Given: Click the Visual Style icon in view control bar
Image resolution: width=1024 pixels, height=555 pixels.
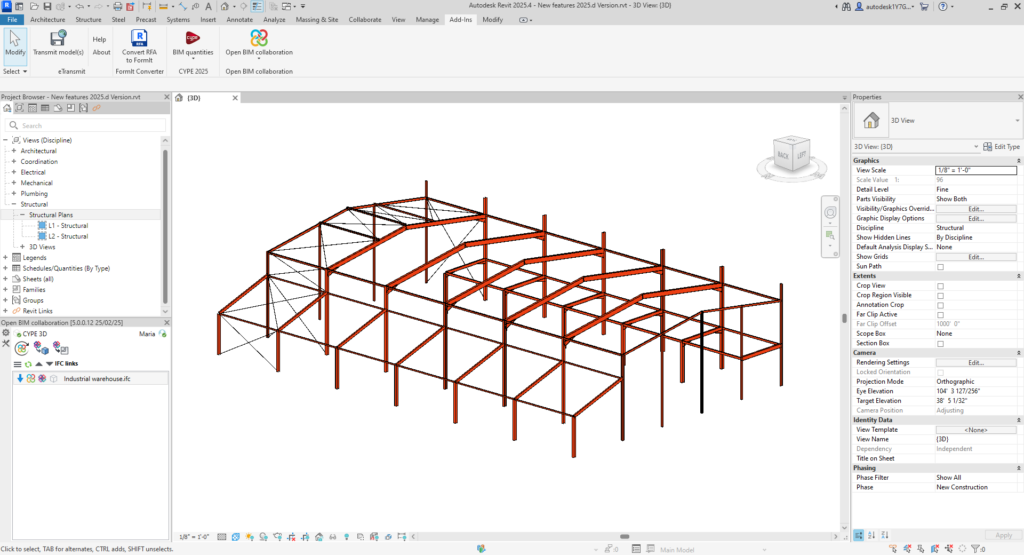Looking at the screenshot, I should [236, 537].
